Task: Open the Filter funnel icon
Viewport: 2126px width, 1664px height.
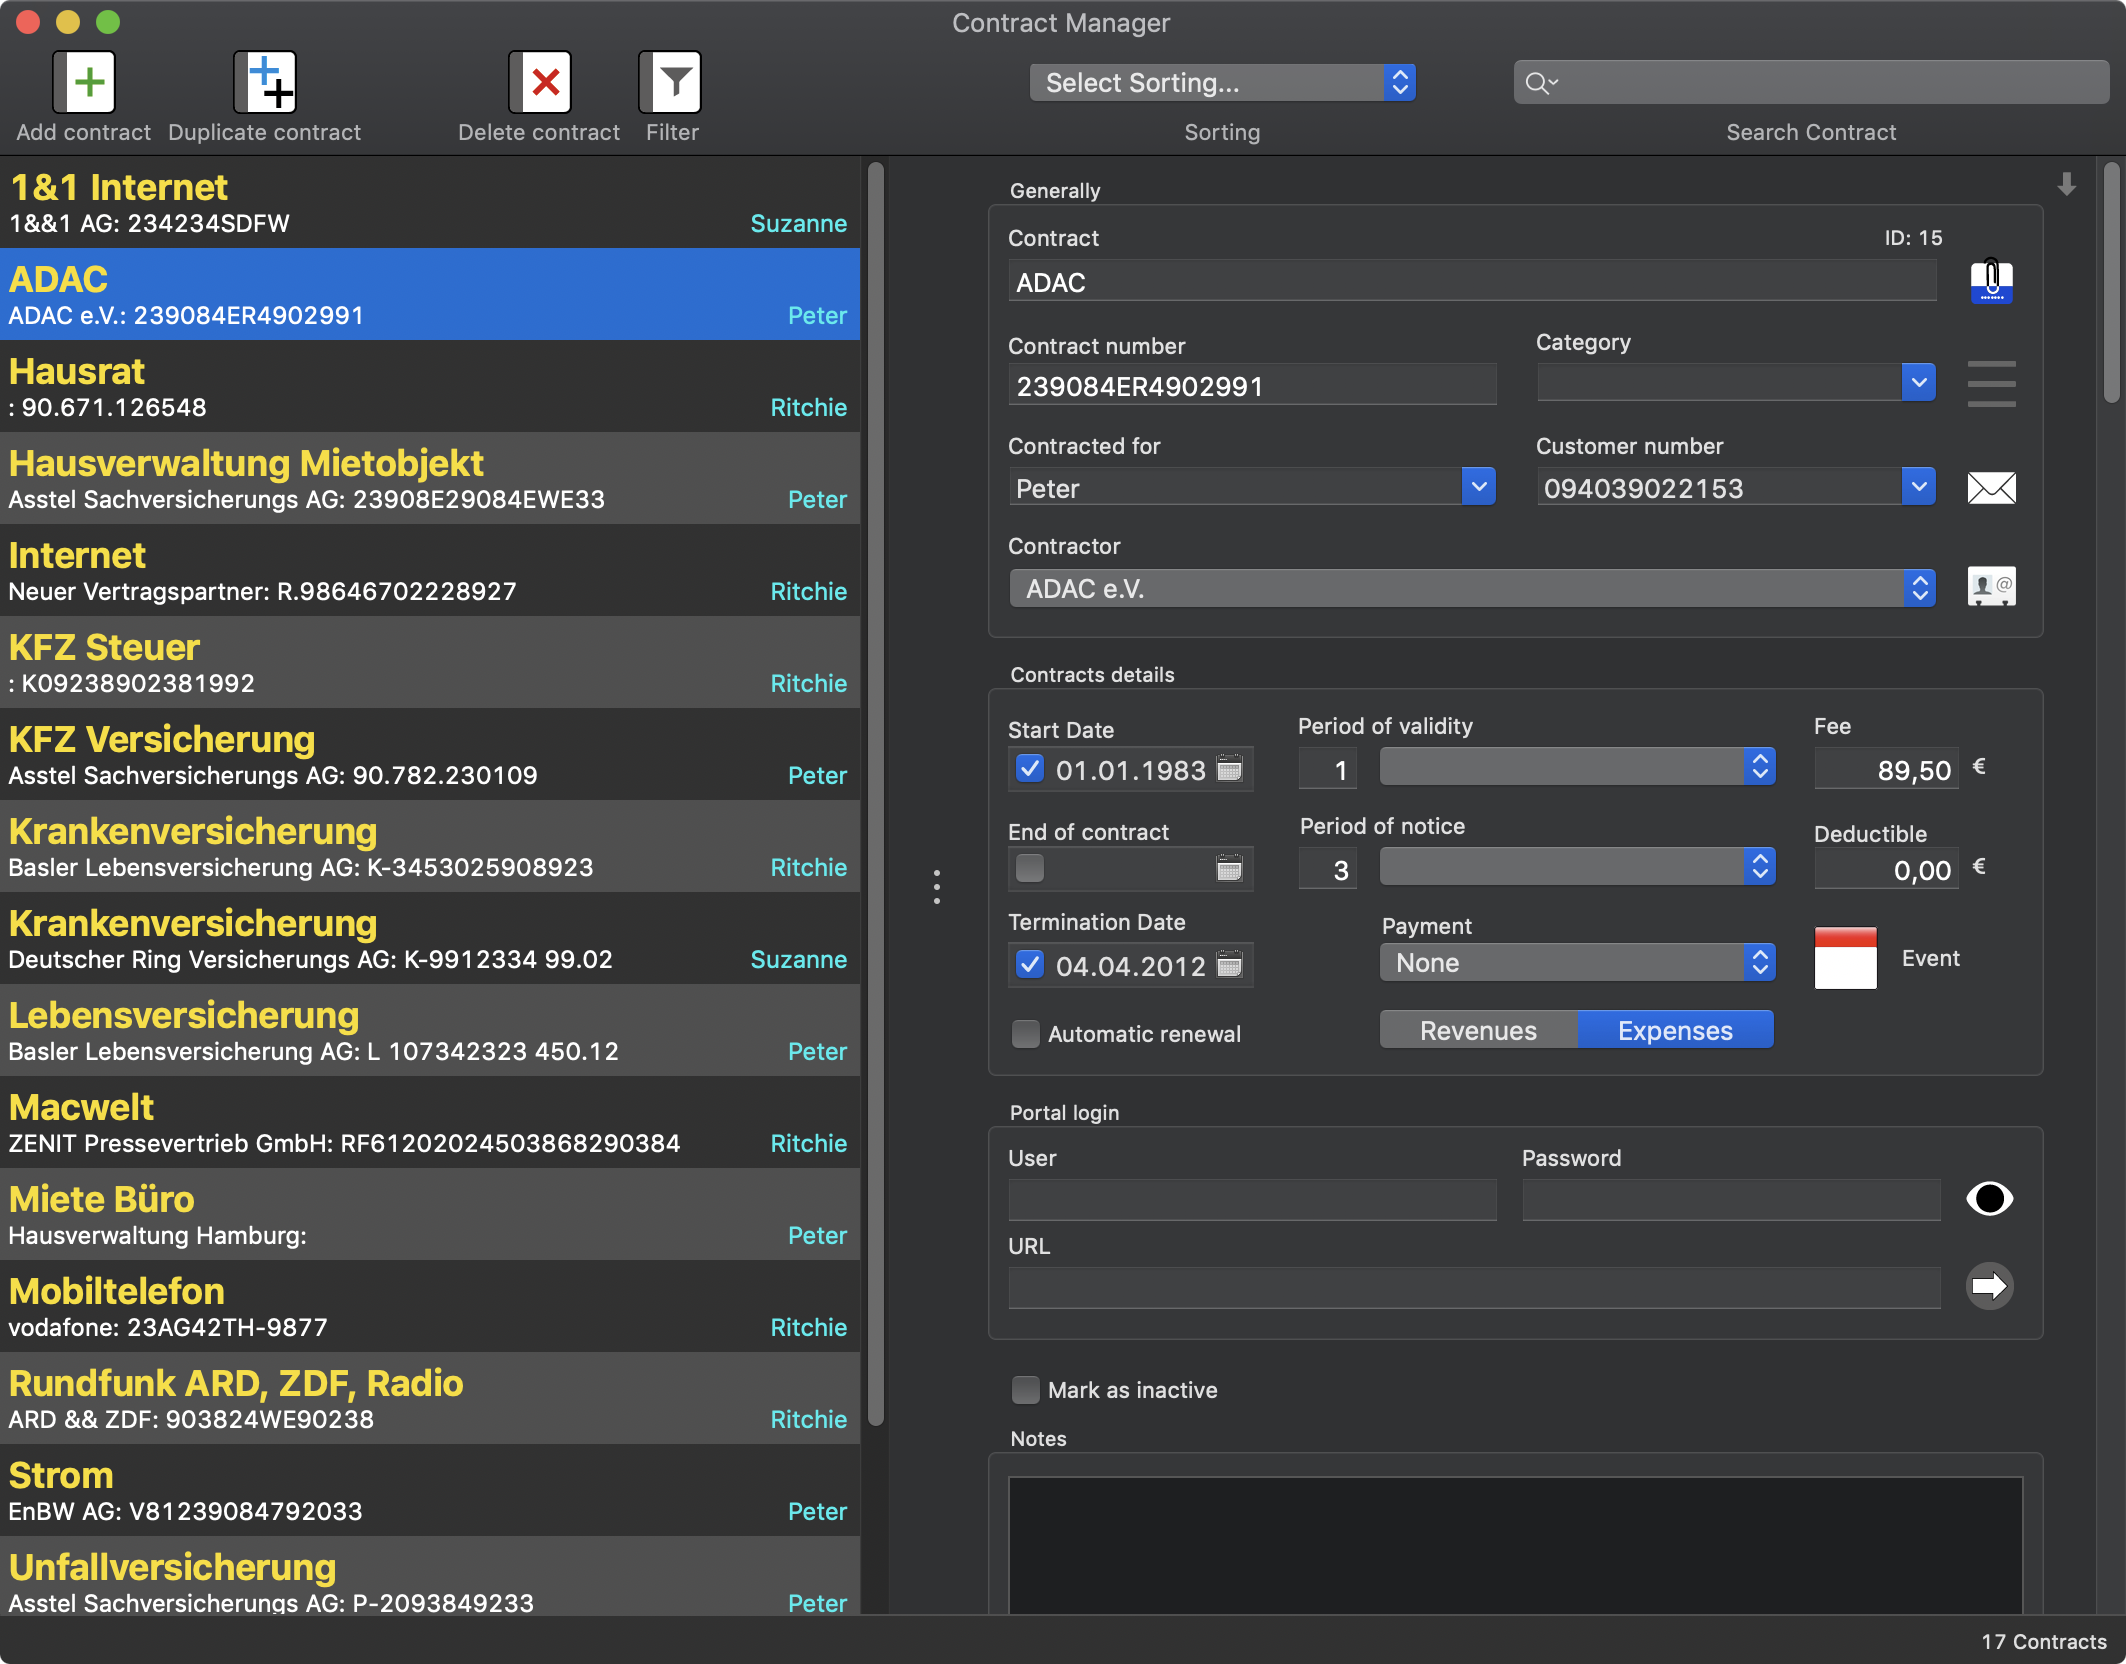Action: tap(671, 82)
